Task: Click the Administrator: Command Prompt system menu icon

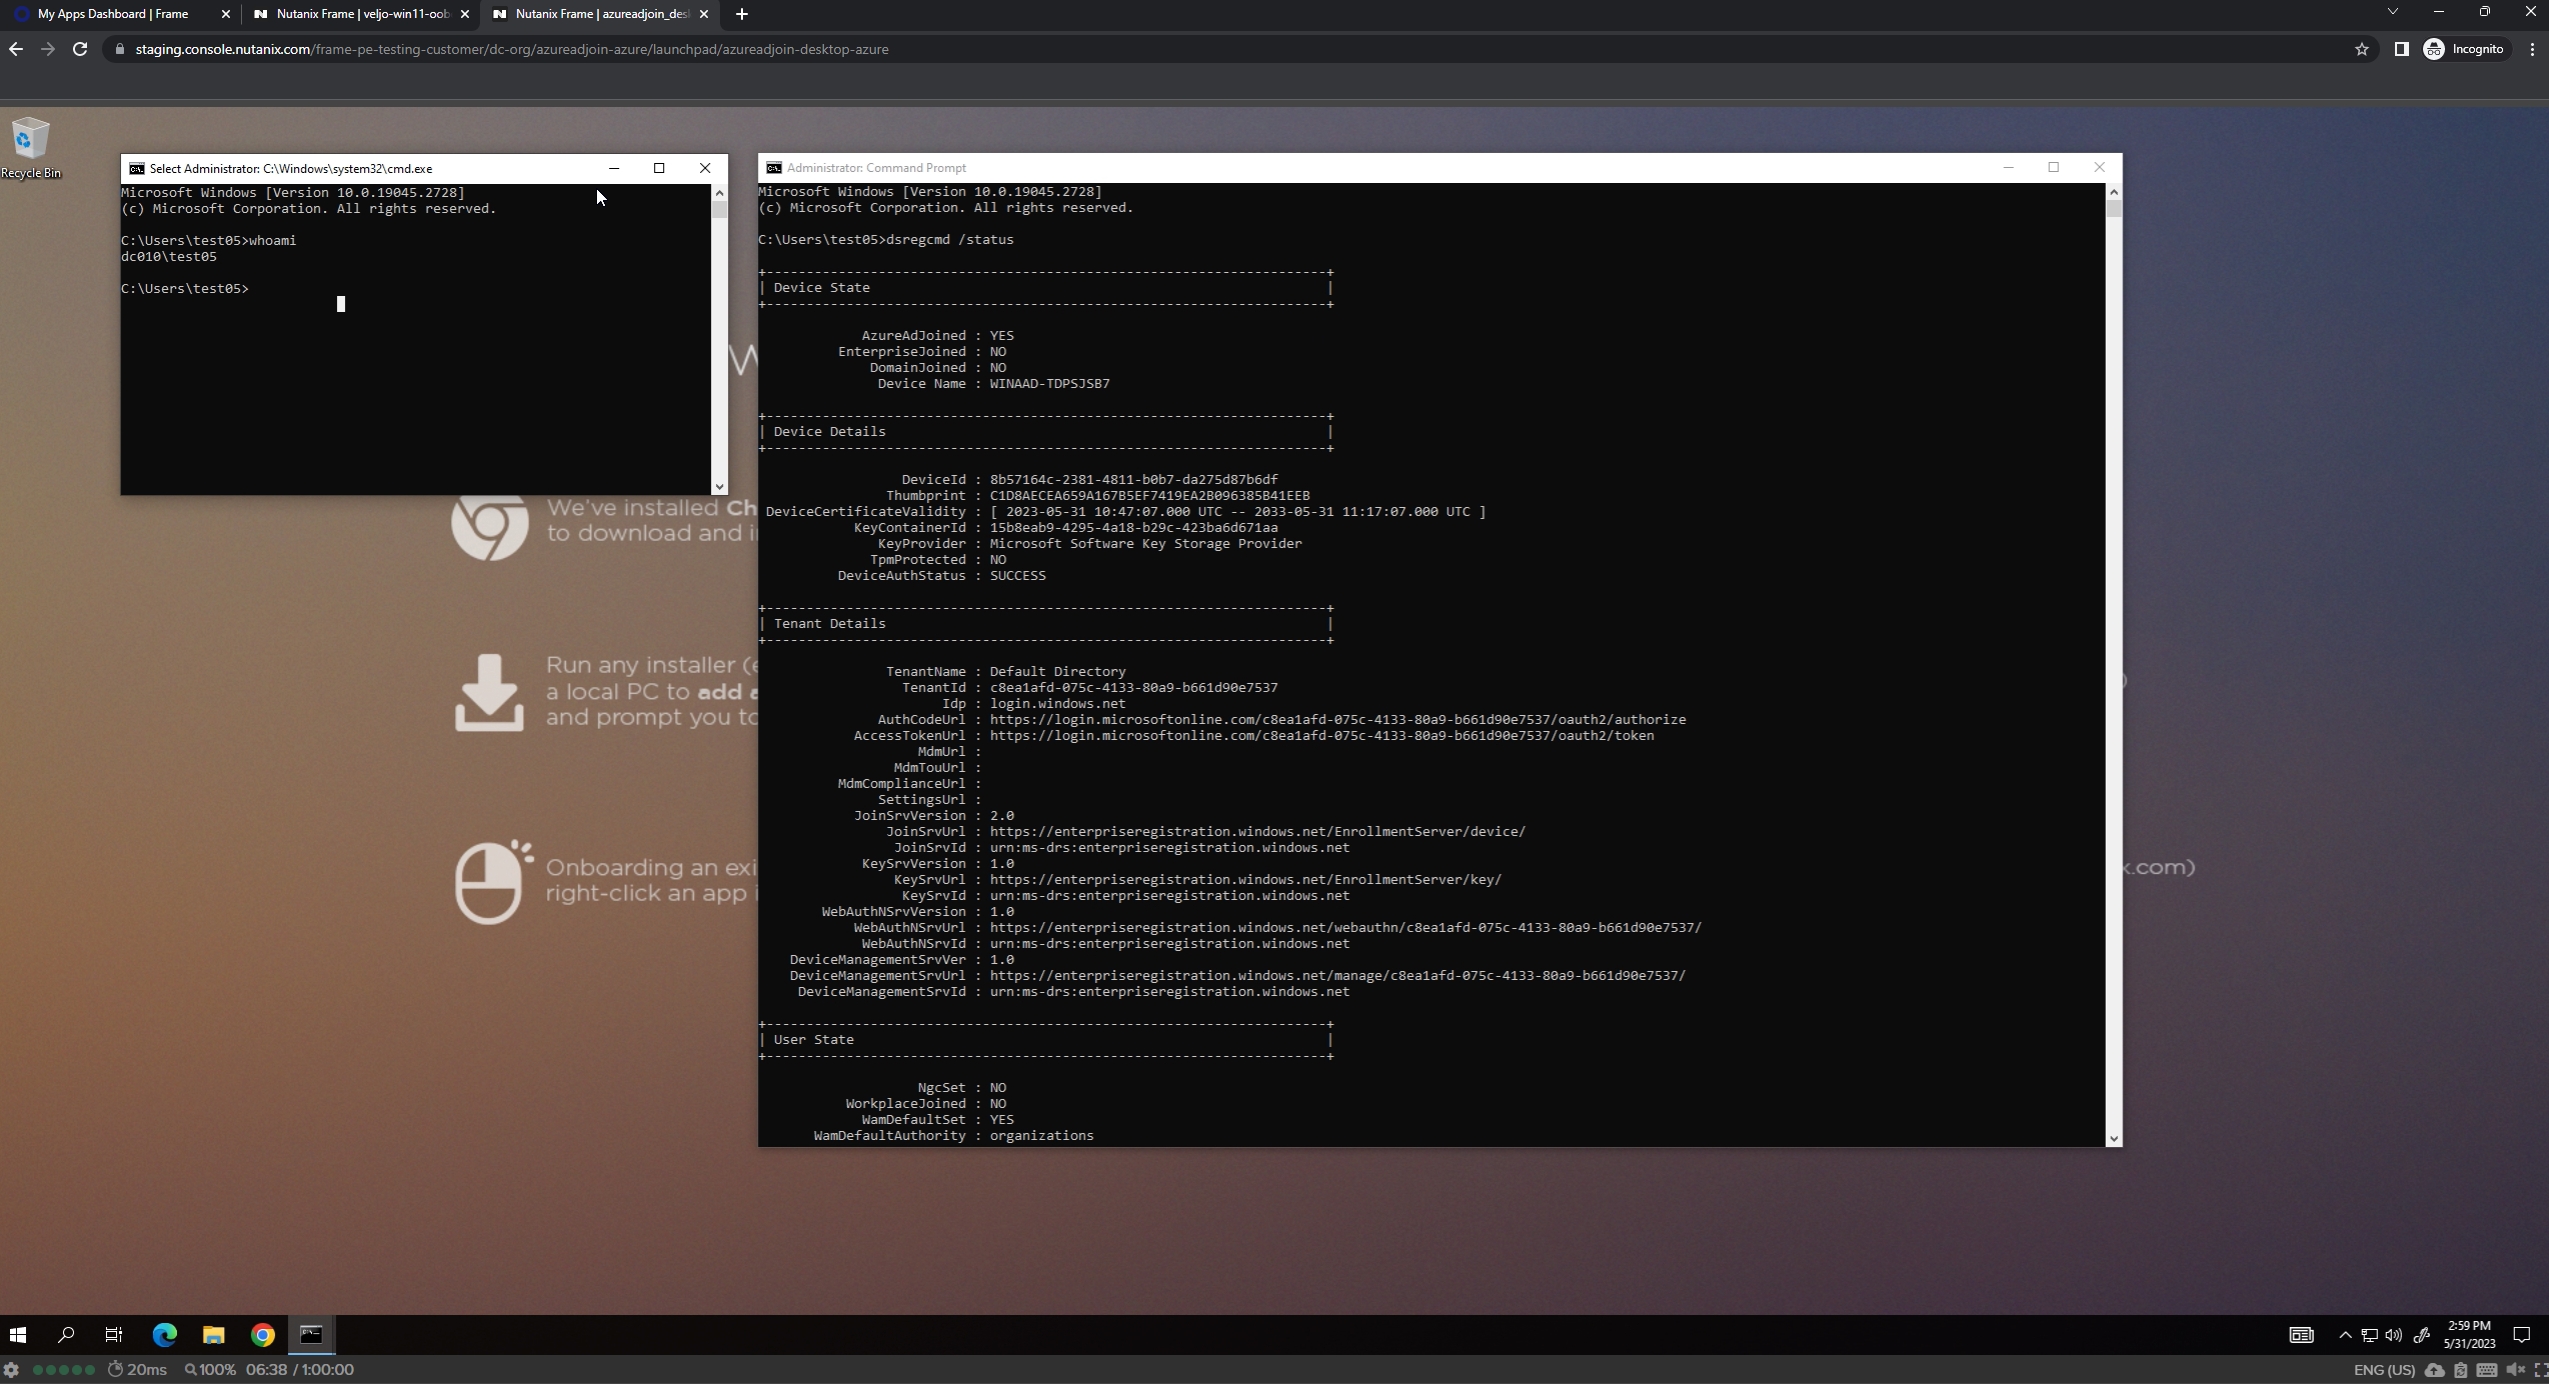Action: click(773, 168)
